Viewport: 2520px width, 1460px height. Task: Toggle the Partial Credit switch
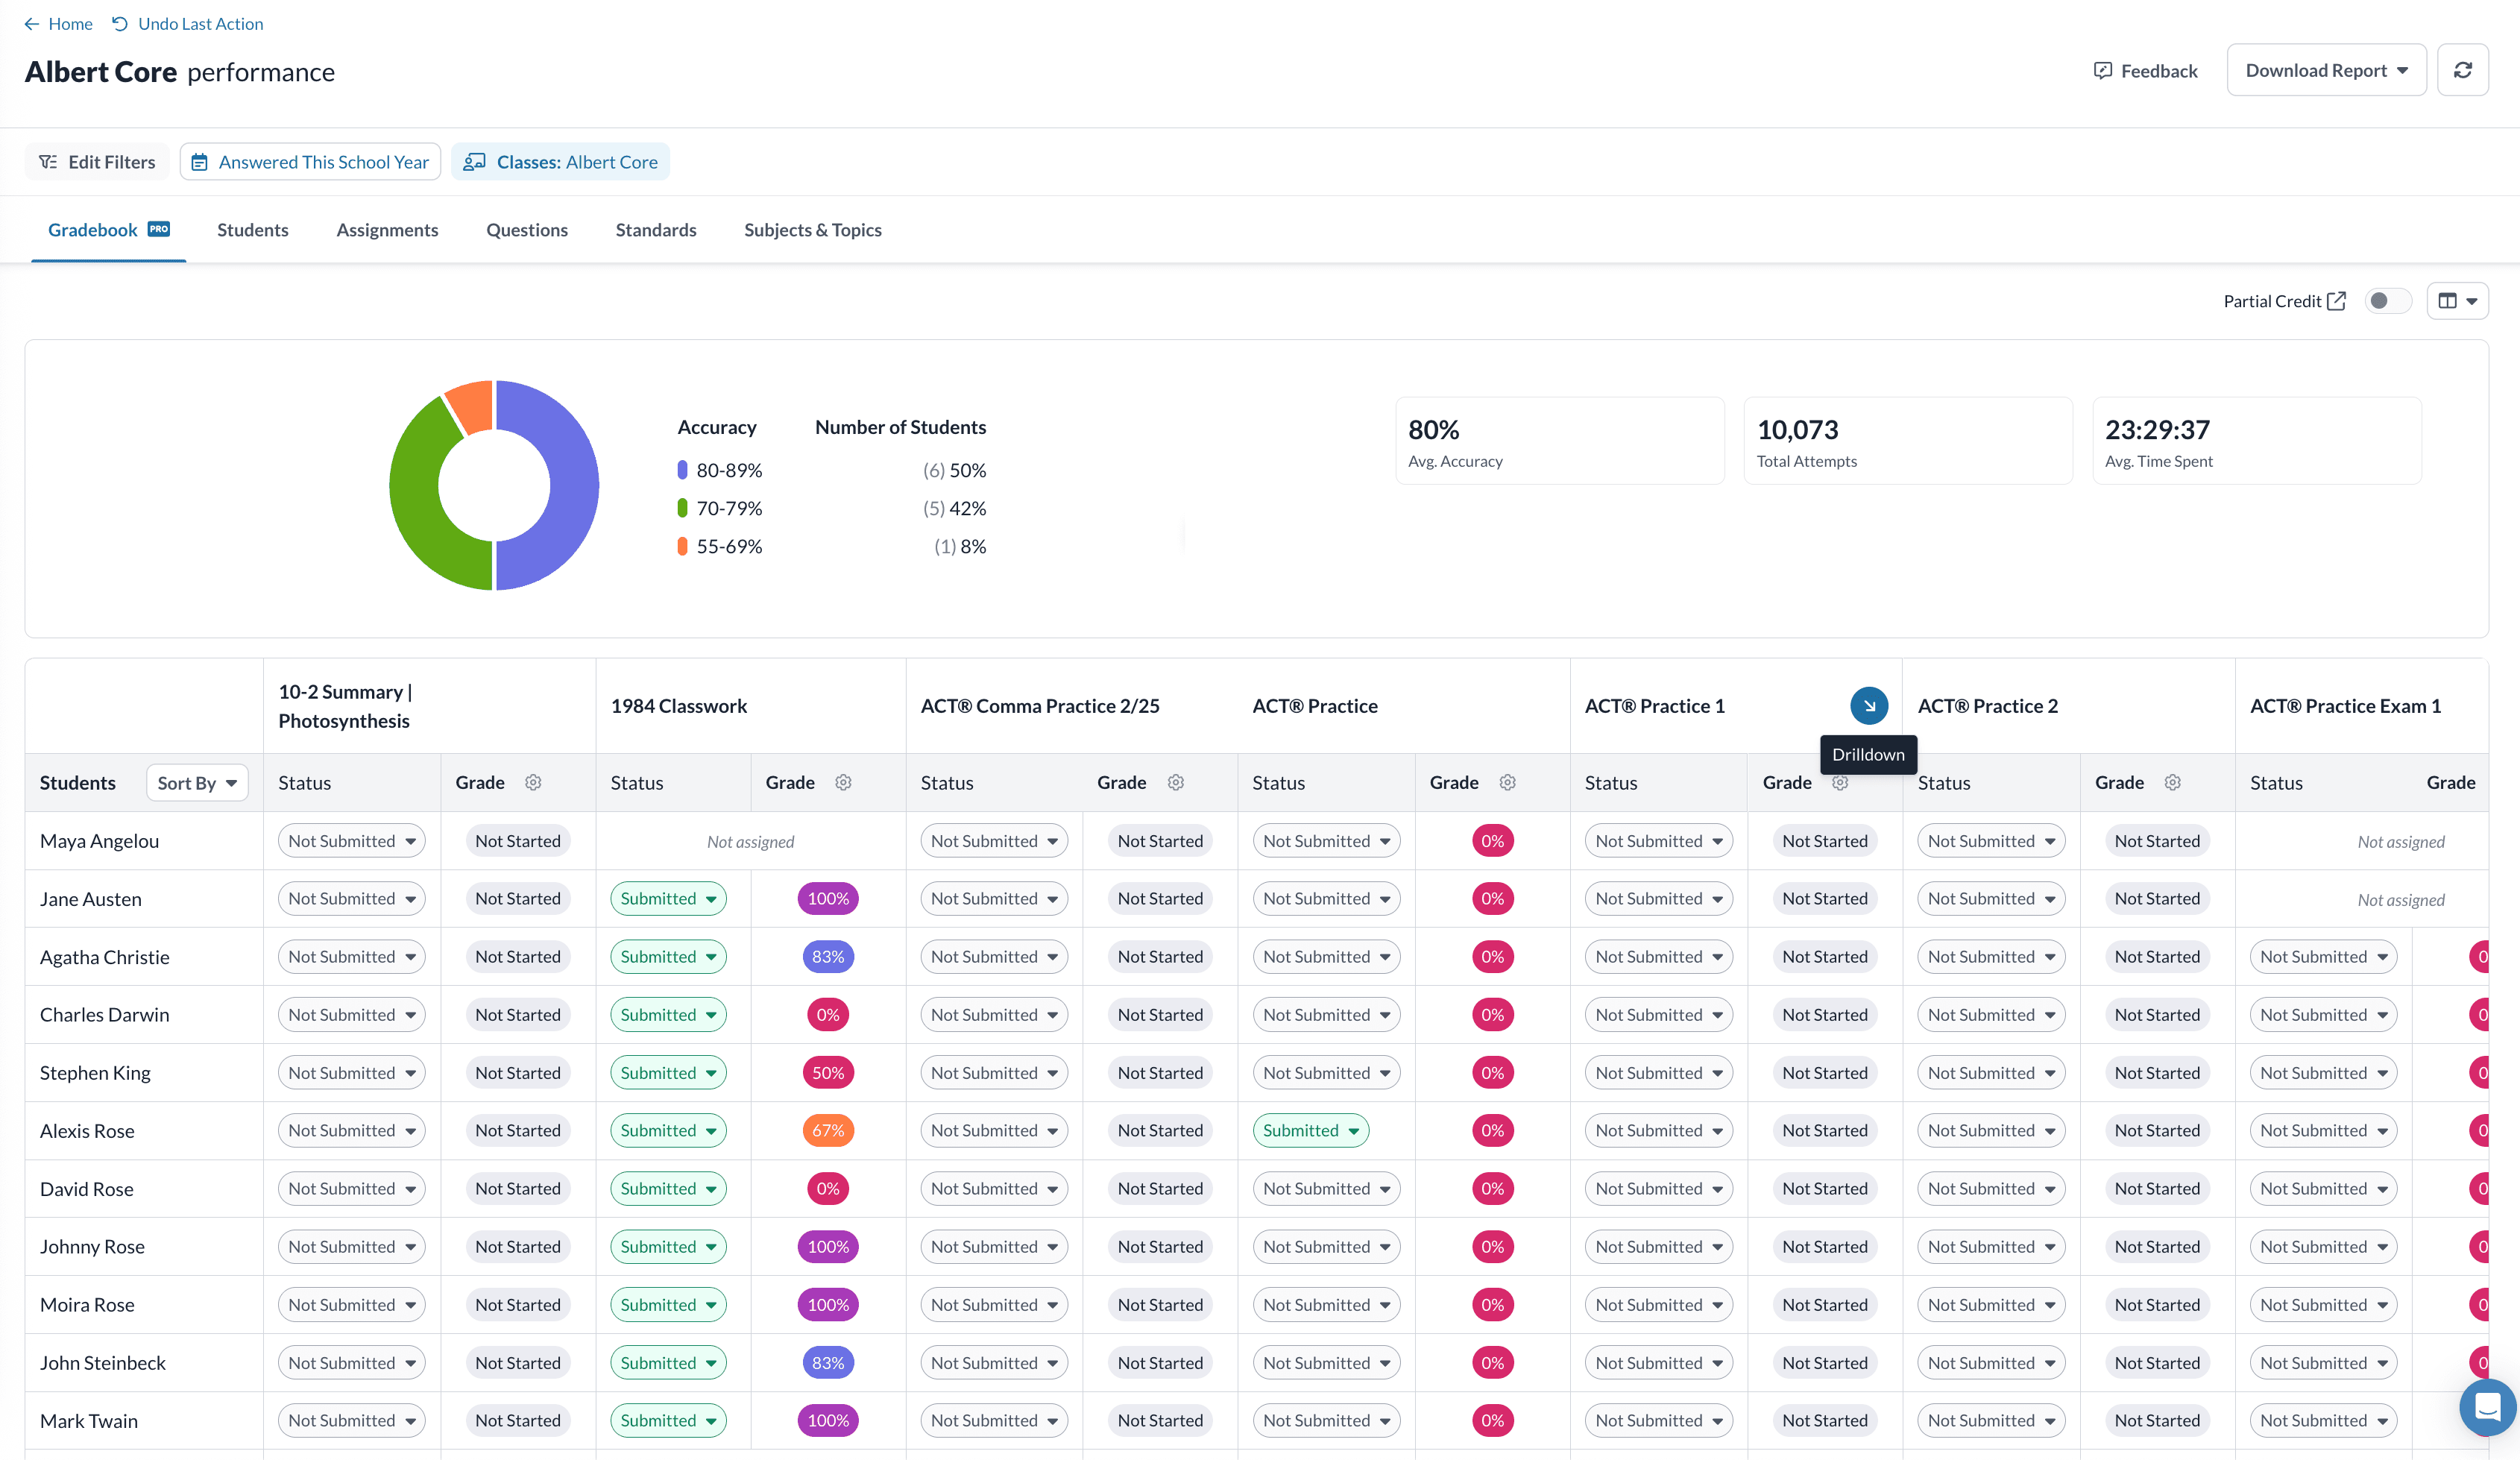pos(2387,301)
